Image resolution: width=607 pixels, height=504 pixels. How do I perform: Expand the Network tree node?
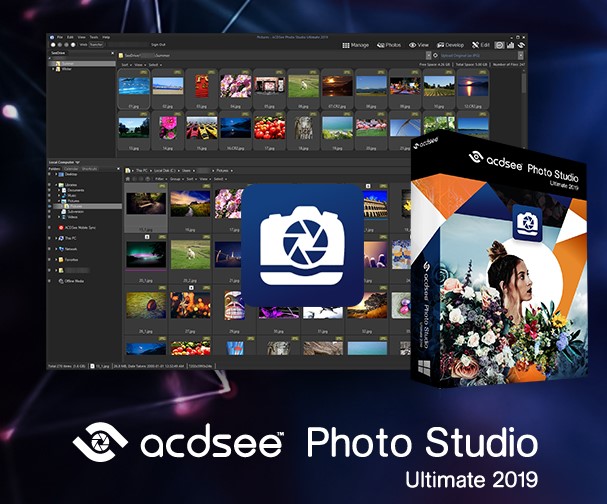tap(56, 249)
